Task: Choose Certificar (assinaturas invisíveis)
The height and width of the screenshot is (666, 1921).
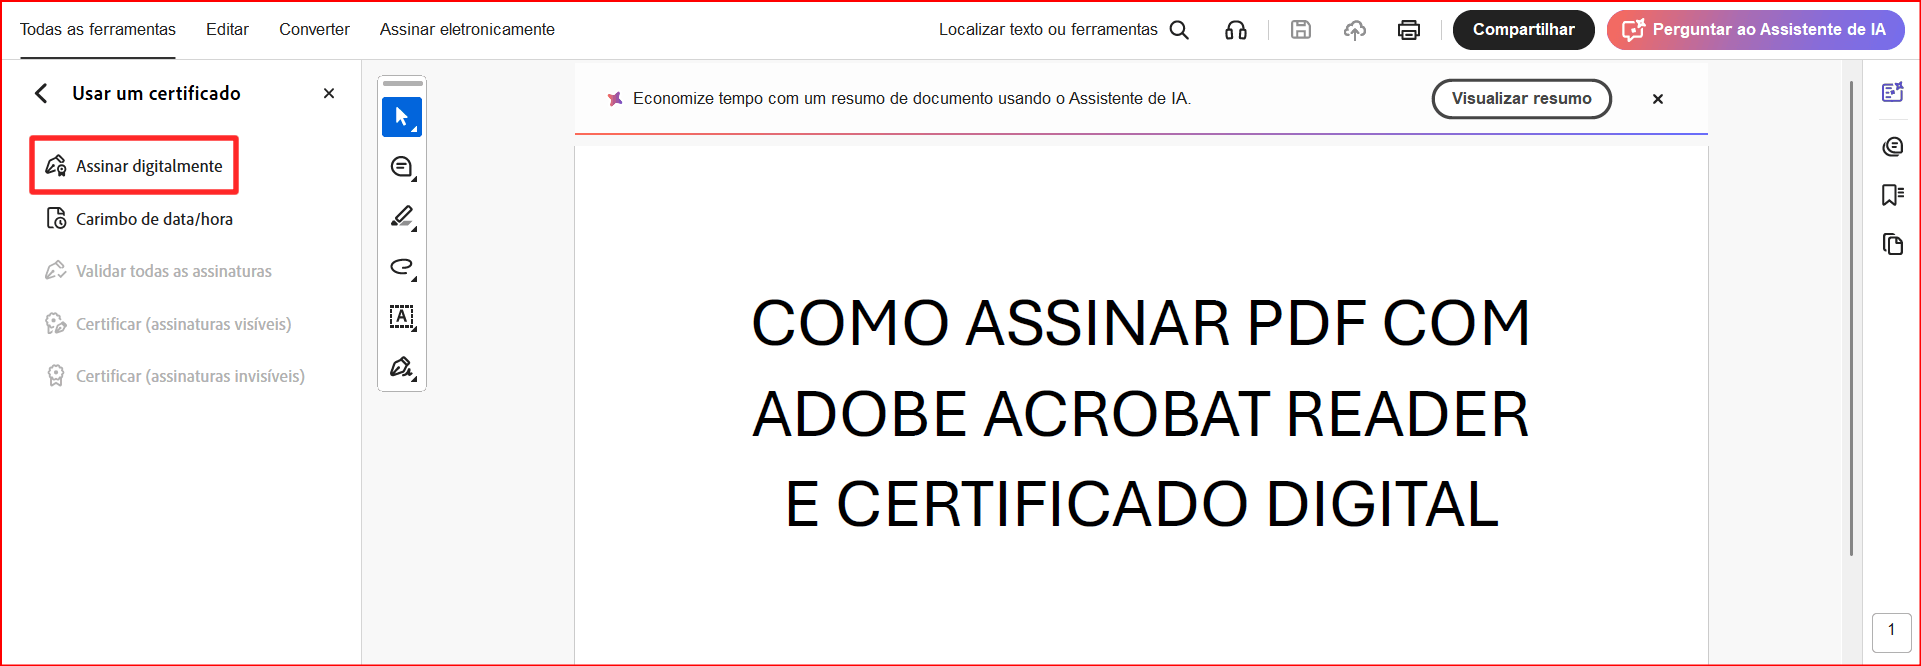Action: 175,376
